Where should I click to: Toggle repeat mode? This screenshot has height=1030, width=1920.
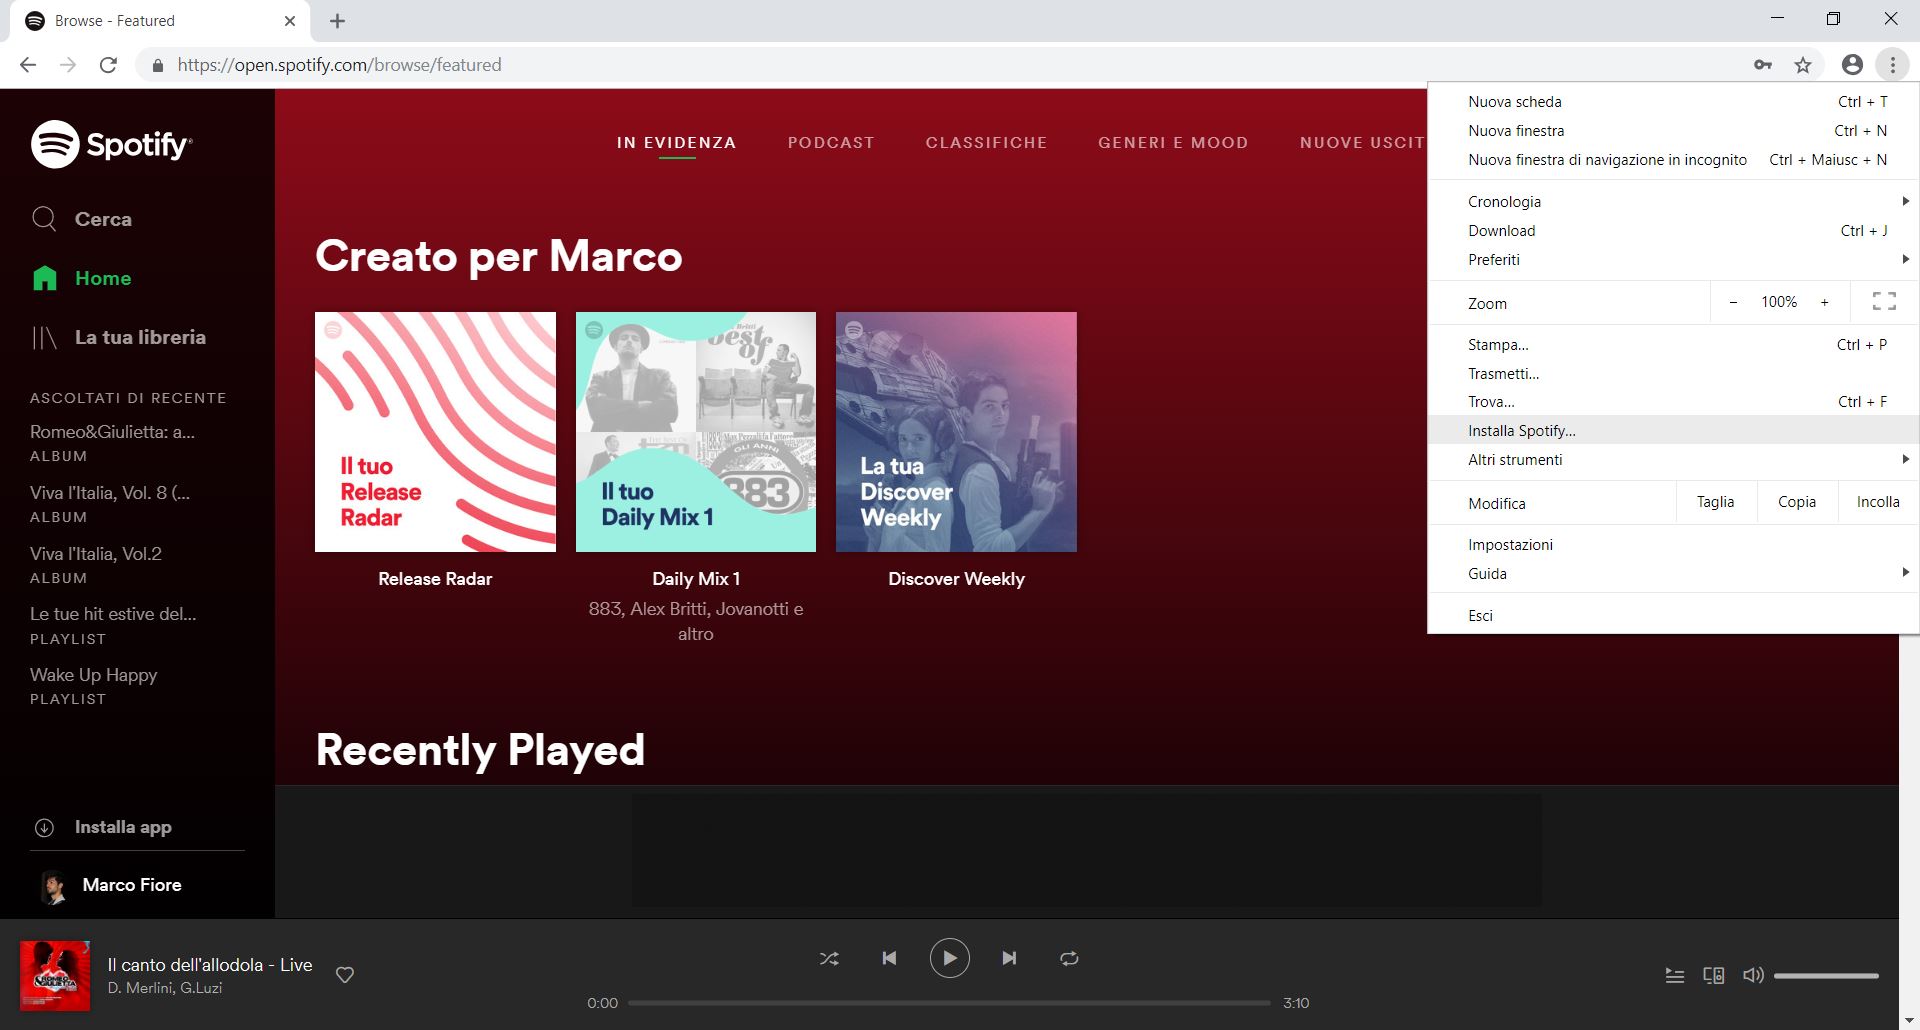click(x=1069, y=958)
